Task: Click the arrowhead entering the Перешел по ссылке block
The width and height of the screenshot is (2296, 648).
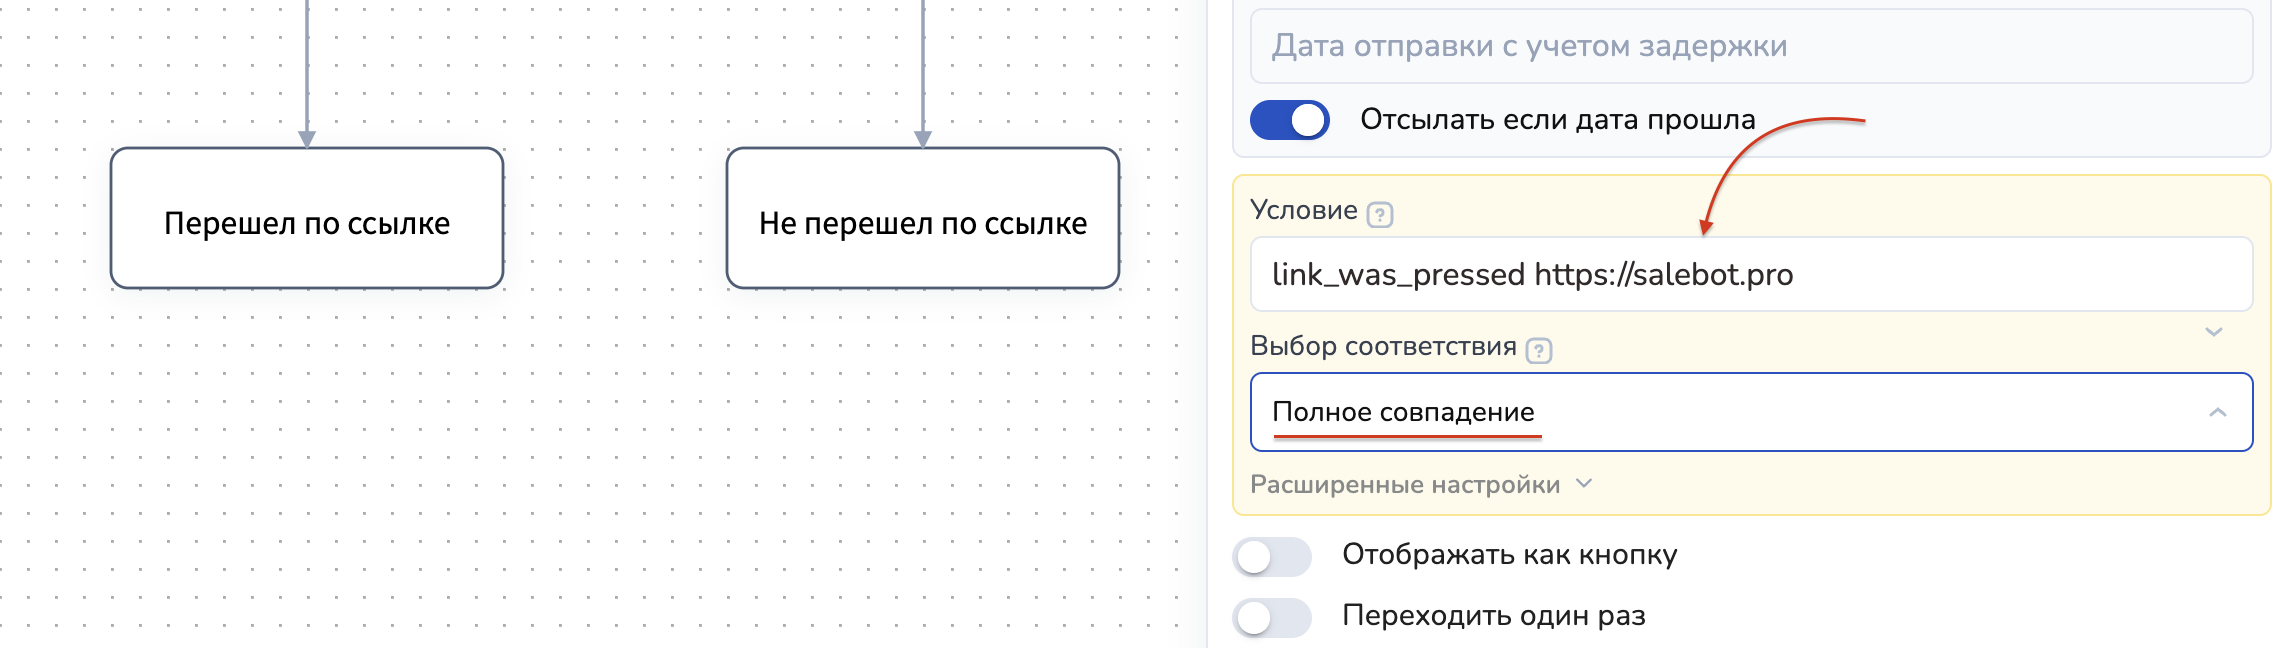Action: [307, 138]
